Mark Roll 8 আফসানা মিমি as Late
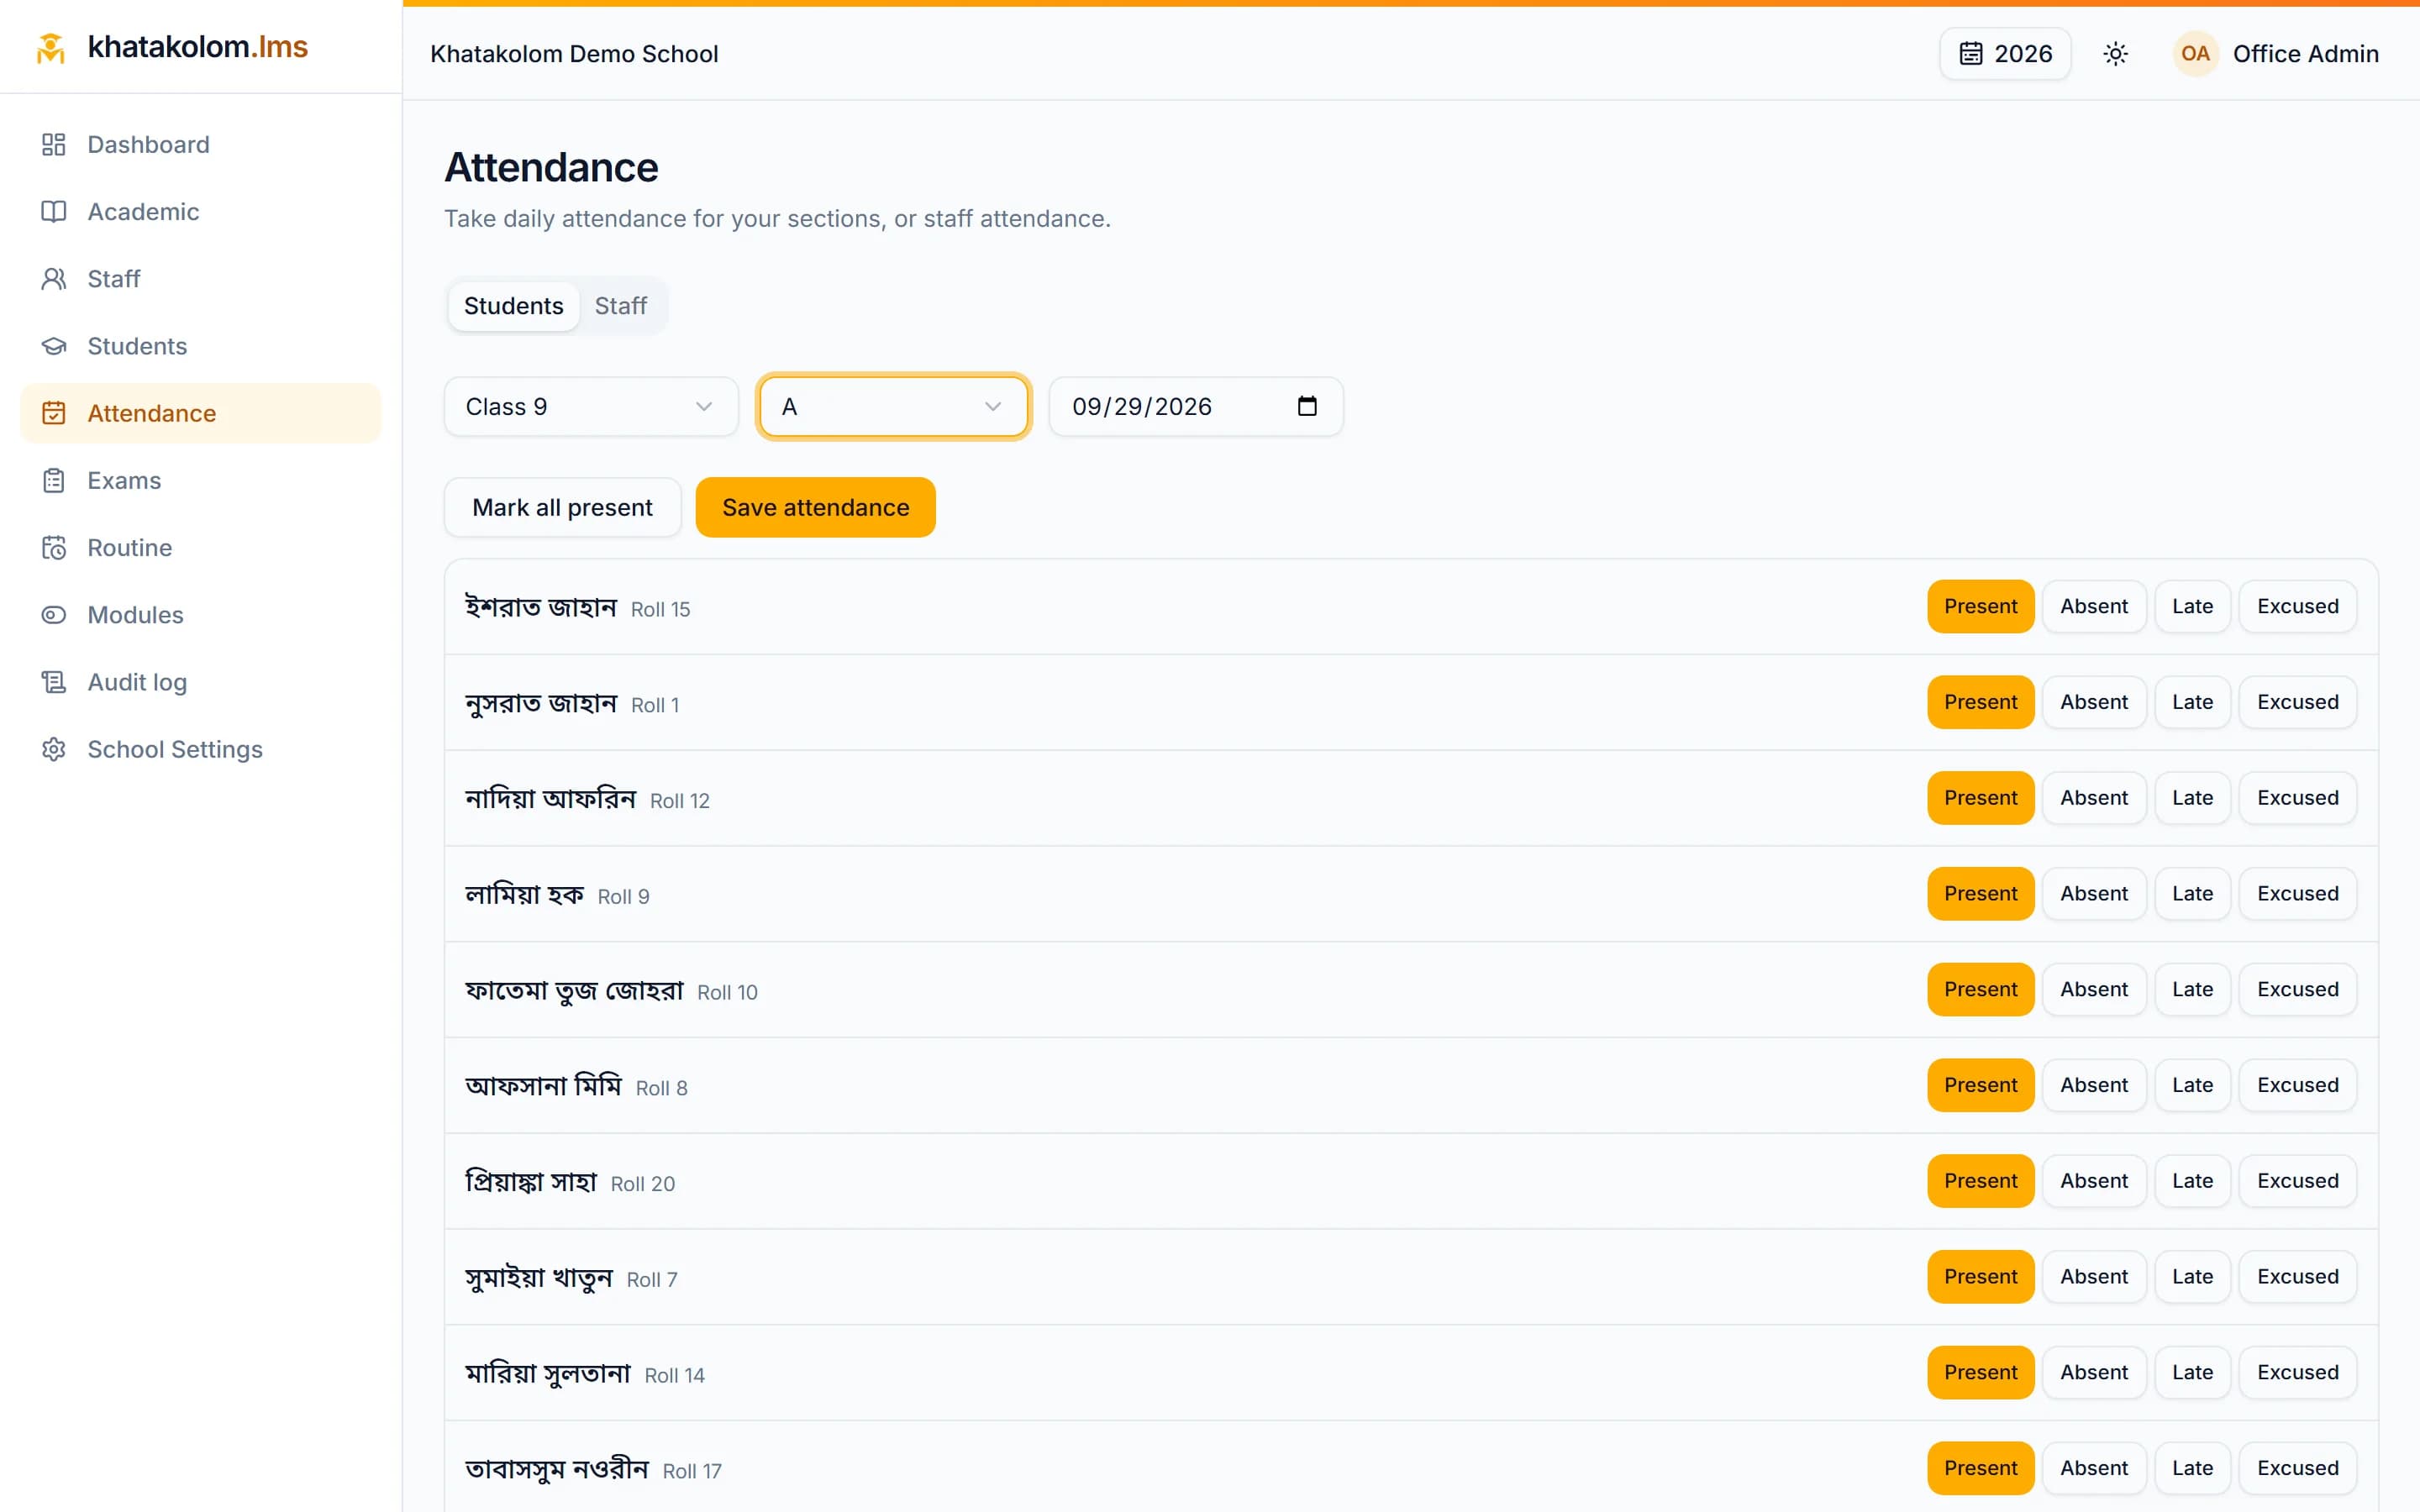This screenshot has width=2420, height=1512. (x=2192, y=1086)
